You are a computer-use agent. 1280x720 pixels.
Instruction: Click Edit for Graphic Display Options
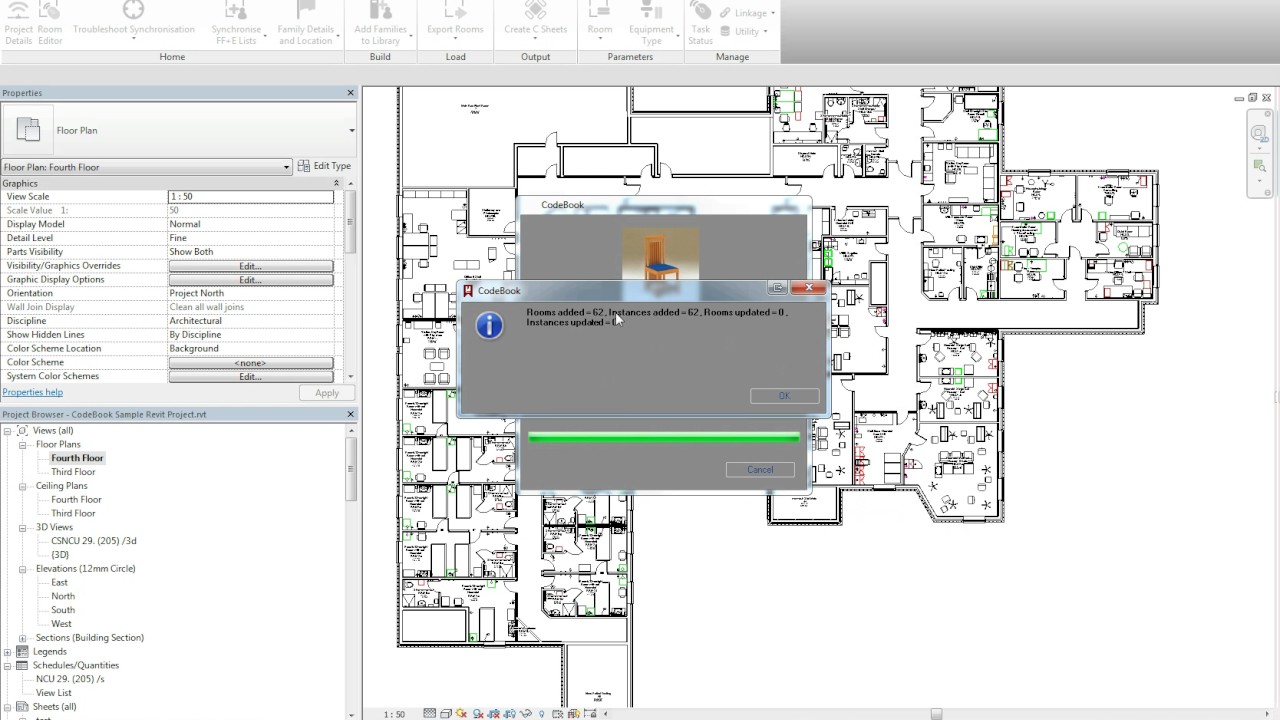pyautogui.click(x=250, y=280)
